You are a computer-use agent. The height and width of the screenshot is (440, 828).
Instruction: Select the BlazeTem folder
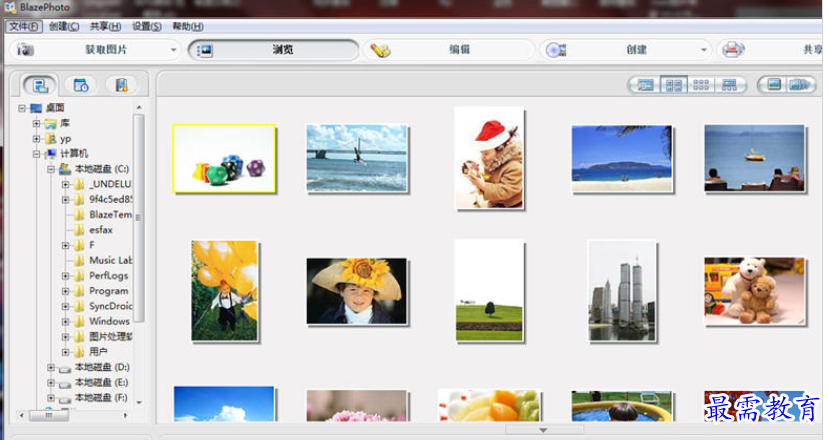(110, 214)
